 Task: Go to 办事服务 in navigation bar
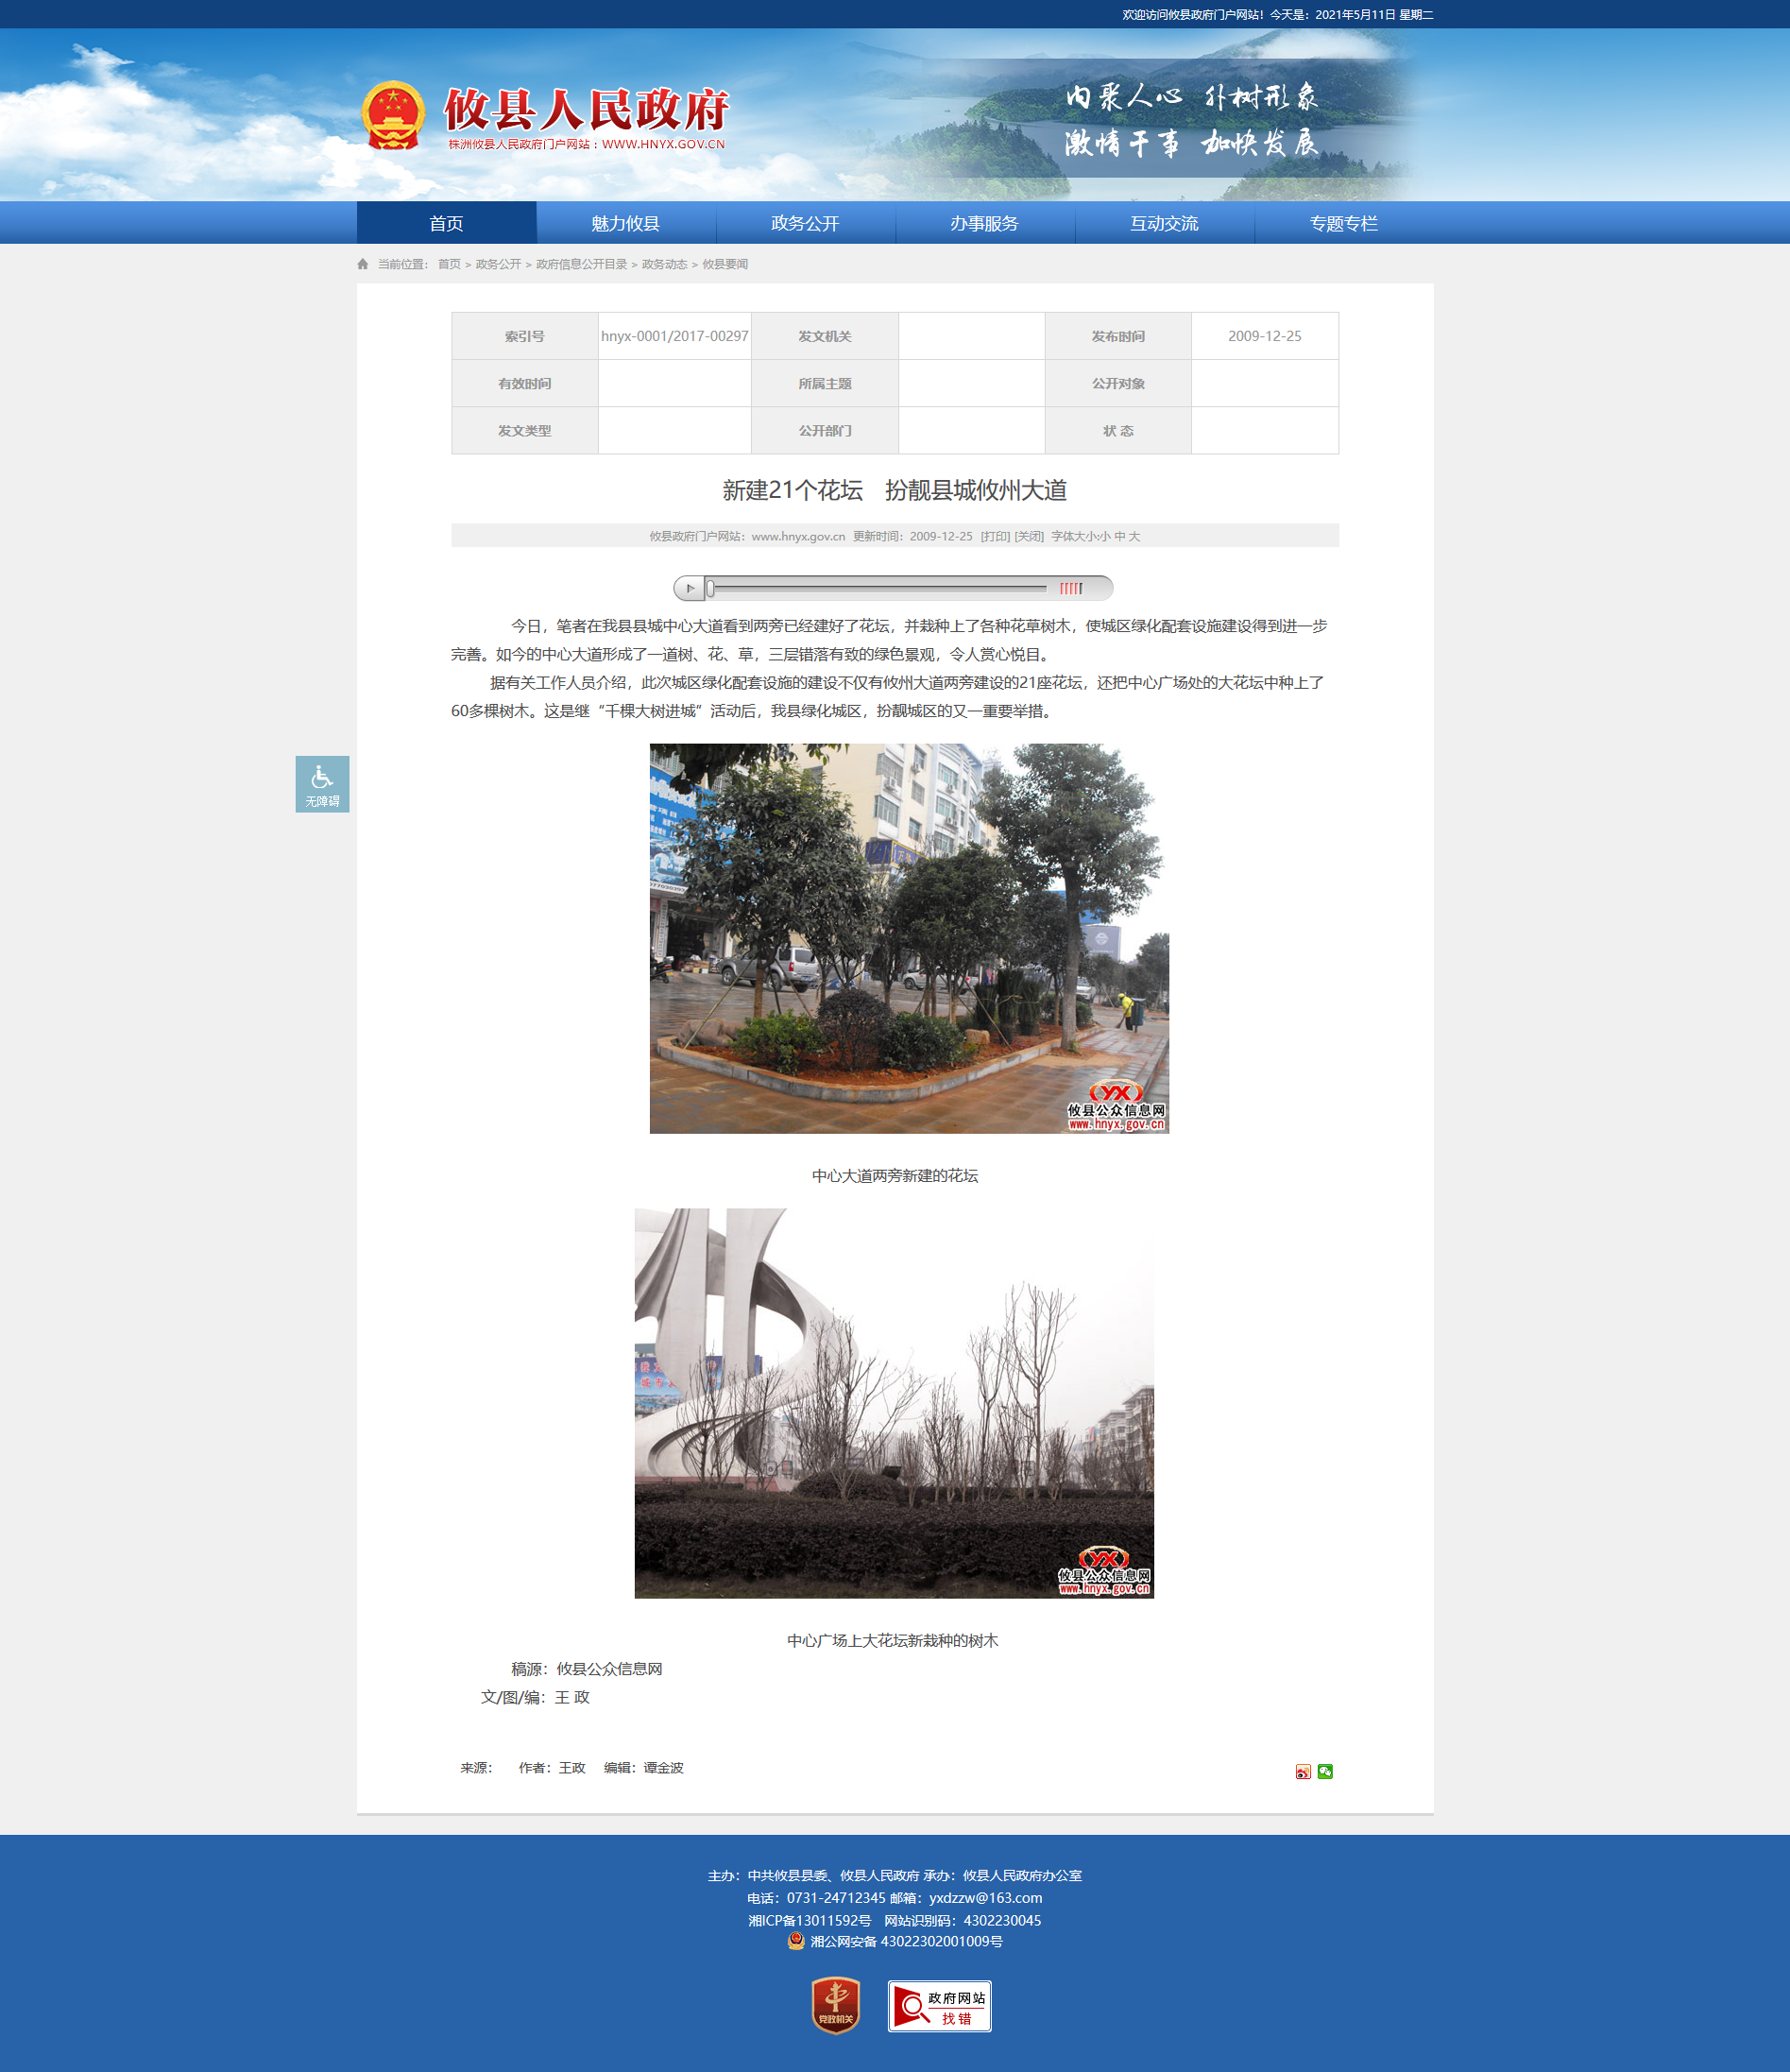pyautogui.click(x=984, y=223)
